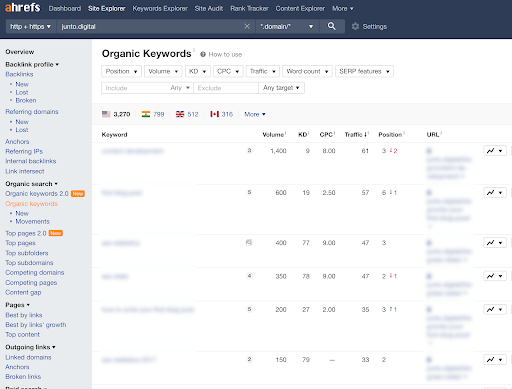Open the Traffic filter dropdown
Viewport: 512px width, 389px height.
point(263,71)
